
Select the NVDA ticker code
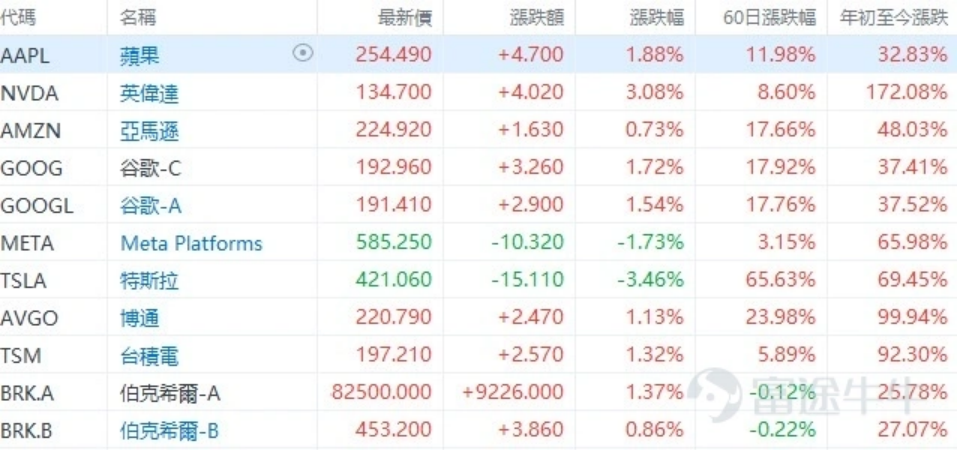click(x=29, y=93)
